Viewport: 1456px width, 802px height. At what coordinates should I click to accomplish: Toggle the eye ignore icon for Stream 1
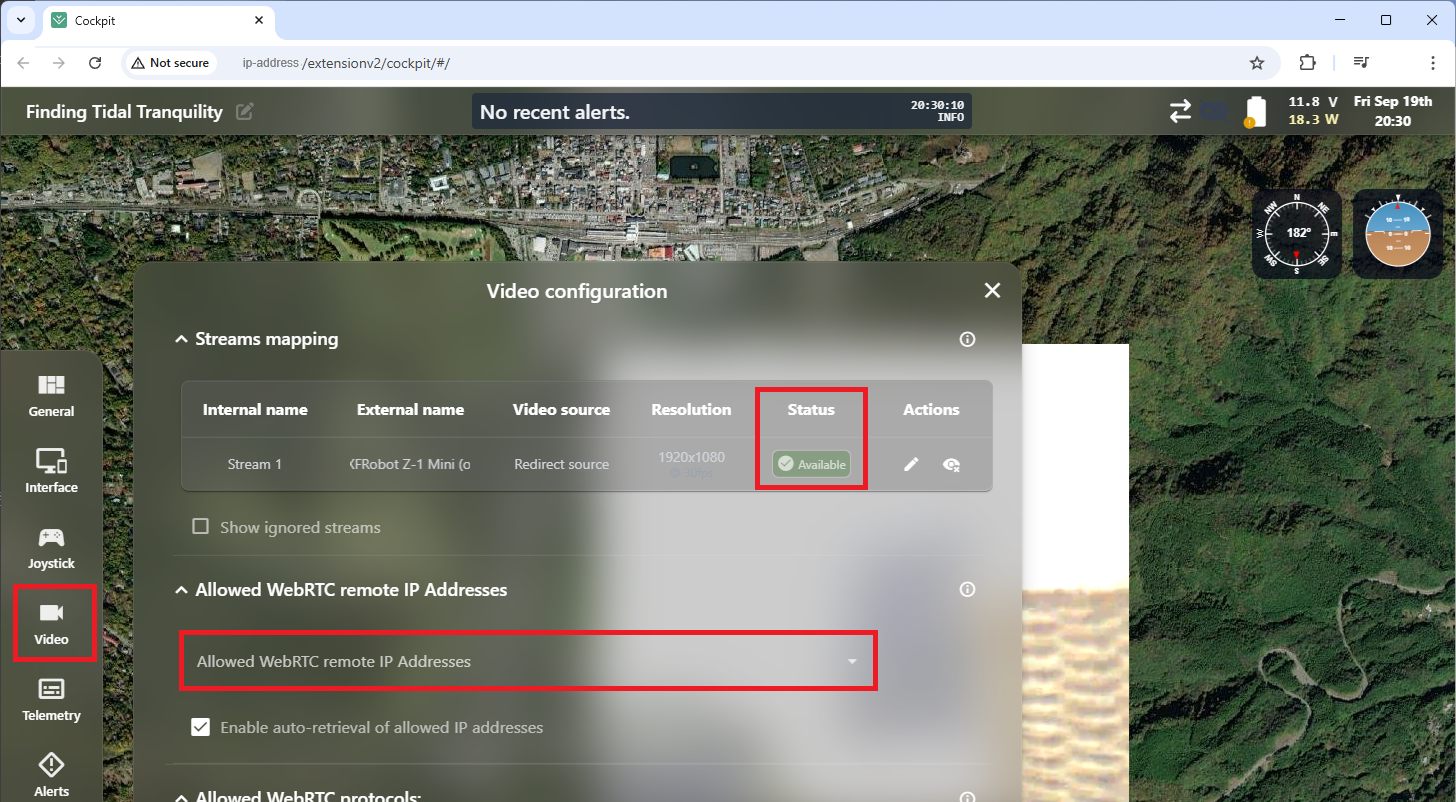[x=951, y=465]
